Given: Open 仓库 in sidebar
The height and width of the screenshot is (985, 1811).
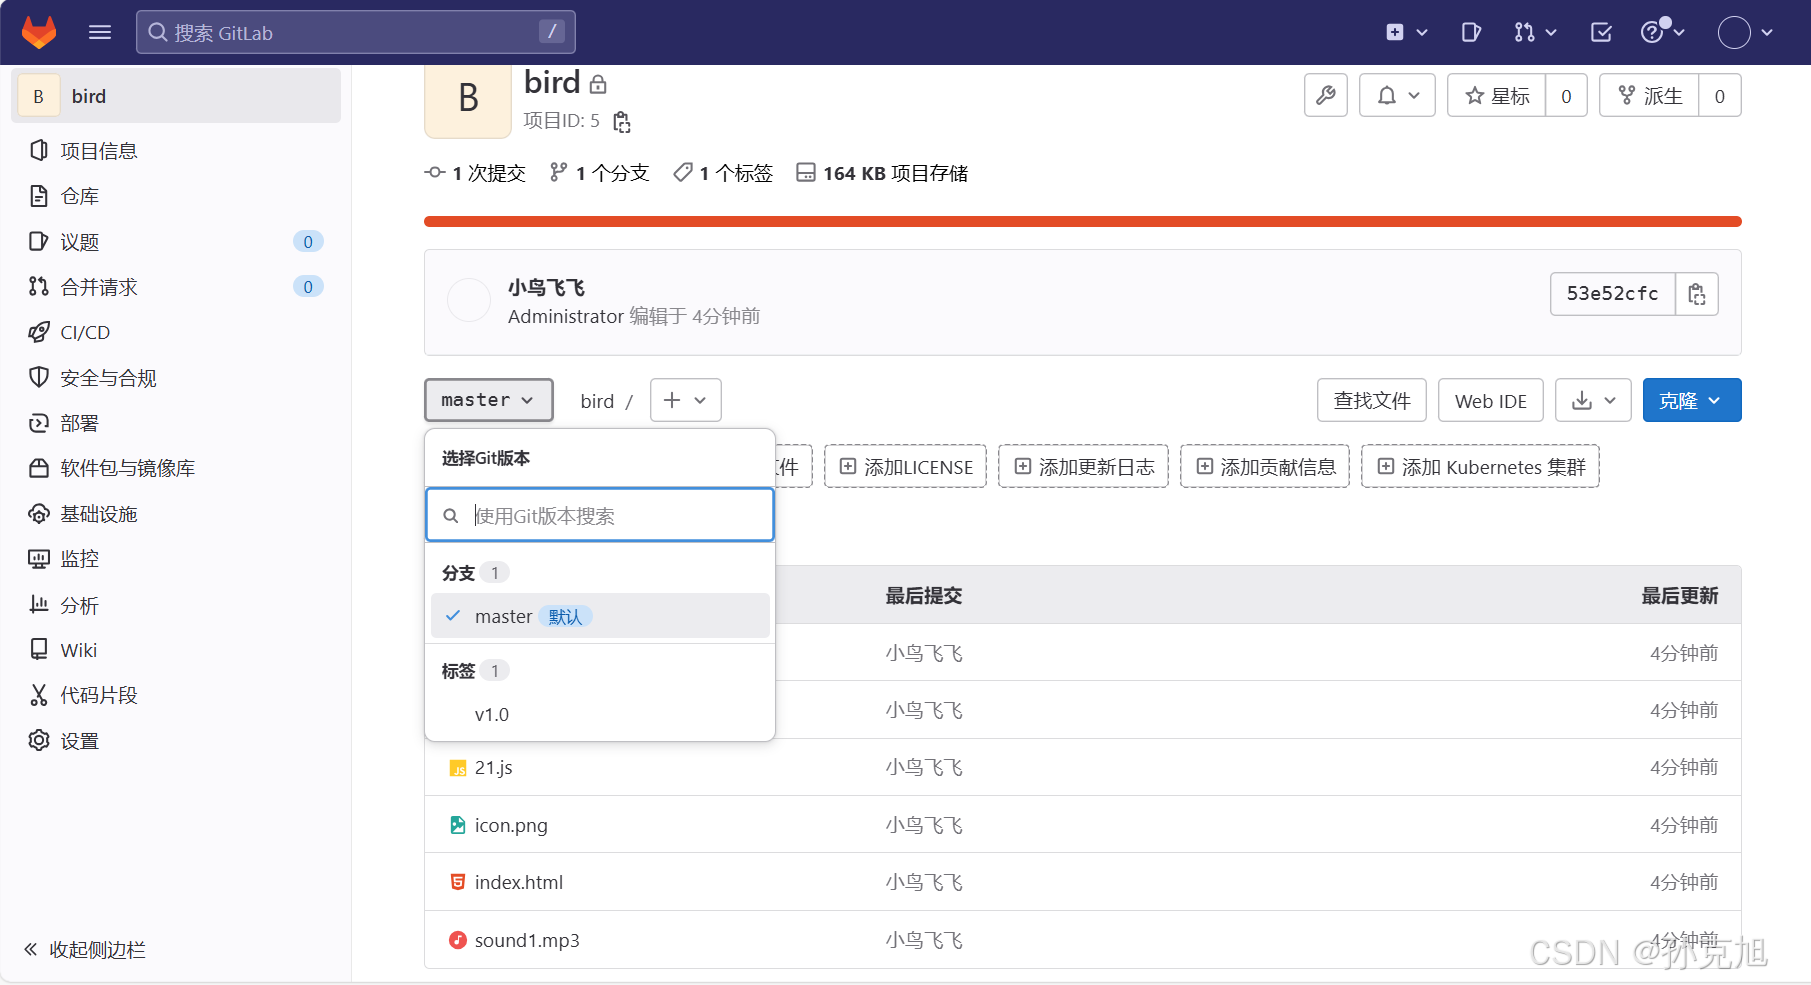Looking at the screenshot, I should pyautogui.click(x=79, y=196).
